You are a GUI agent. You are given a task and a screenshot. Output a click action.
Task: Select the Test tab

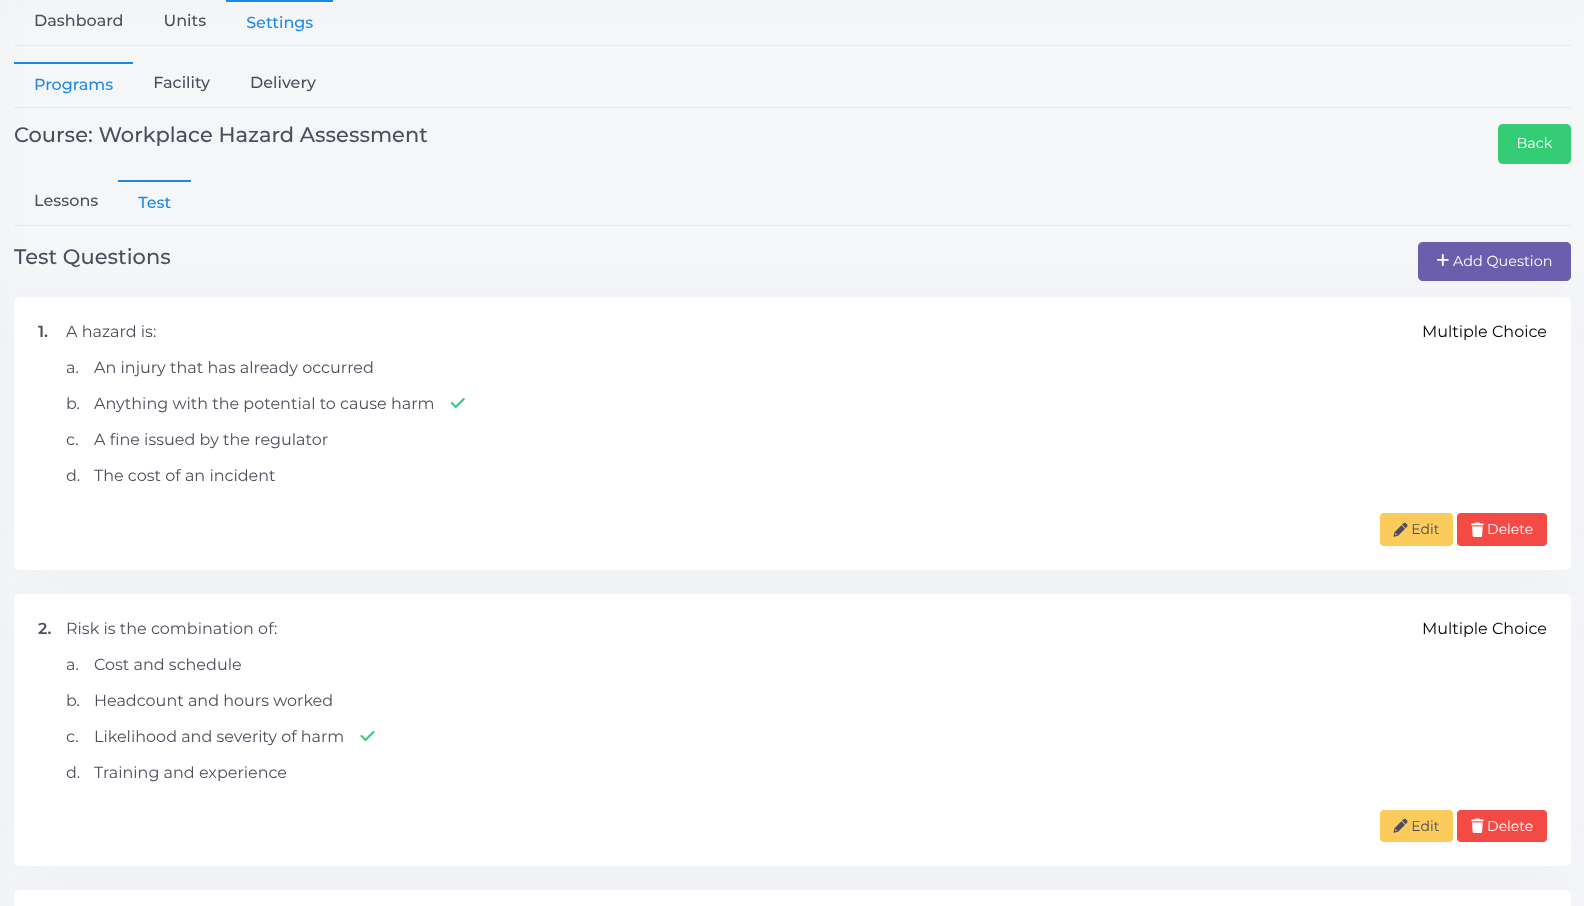[x=154, y=202]
